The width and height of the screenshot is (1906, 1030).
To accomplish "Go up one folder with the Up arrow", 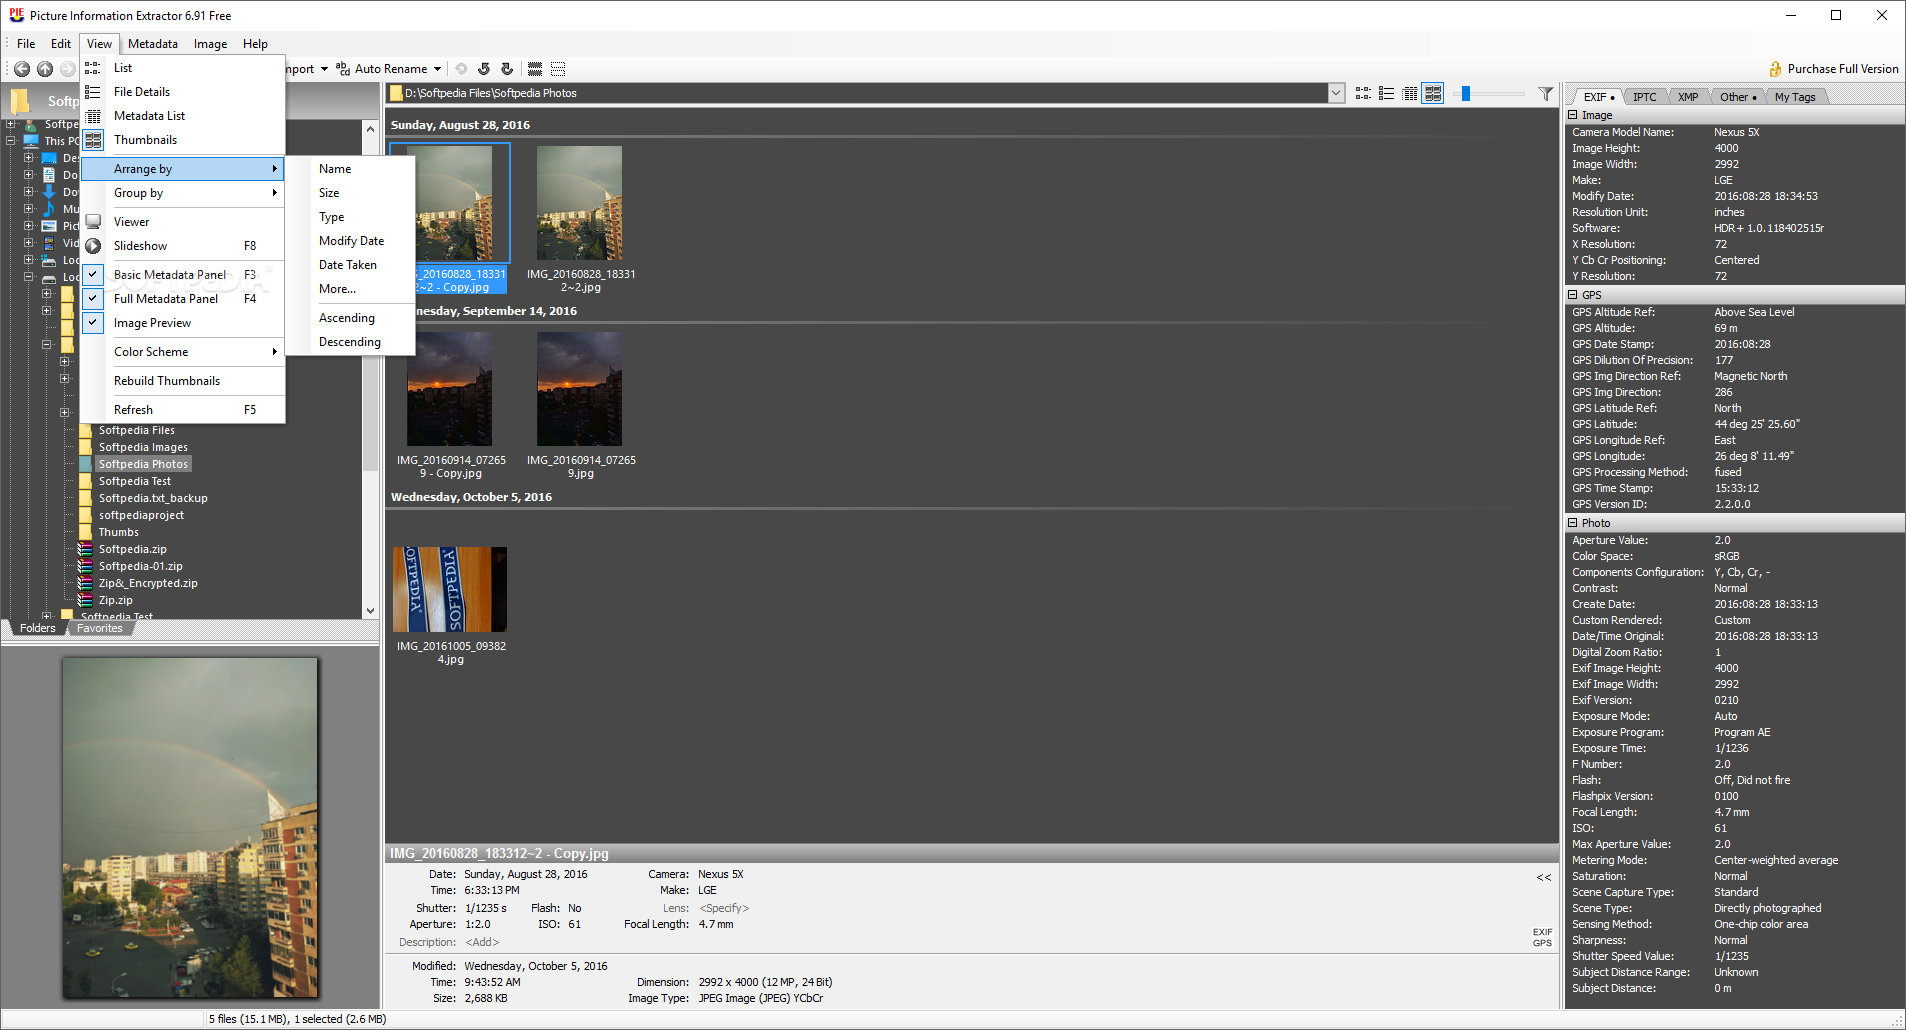I will click(45, 69).
